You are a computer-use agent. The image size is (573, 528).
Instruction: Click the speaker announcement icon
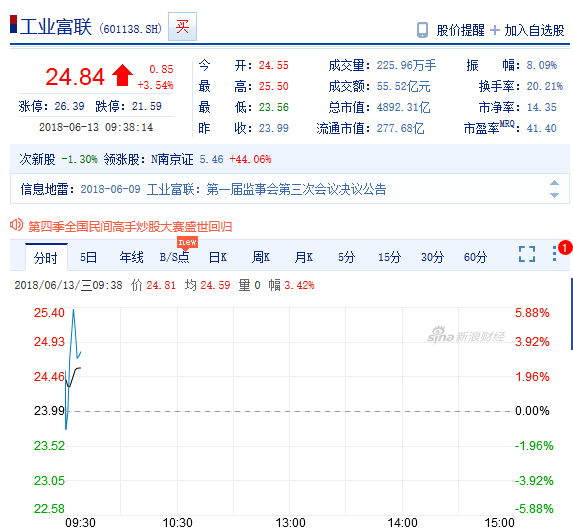tap(16, 225)
